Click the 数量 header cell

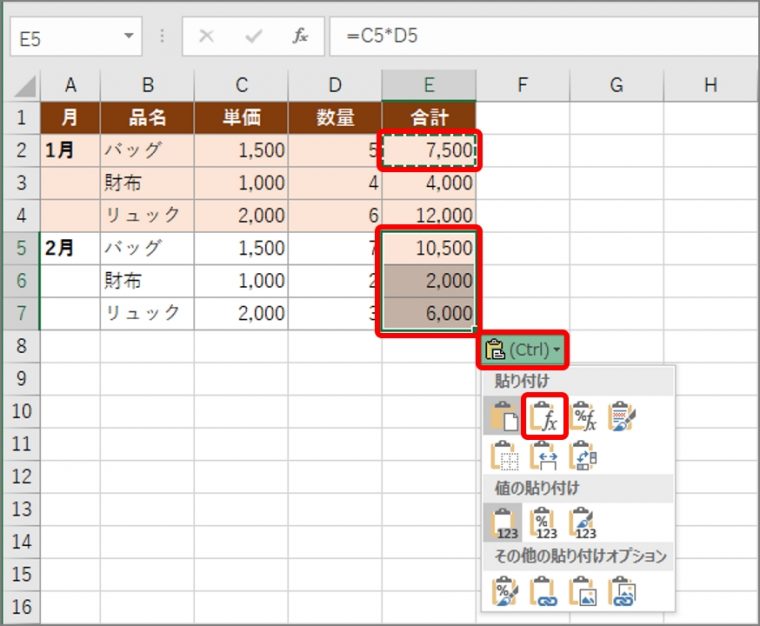coord(335,118)
